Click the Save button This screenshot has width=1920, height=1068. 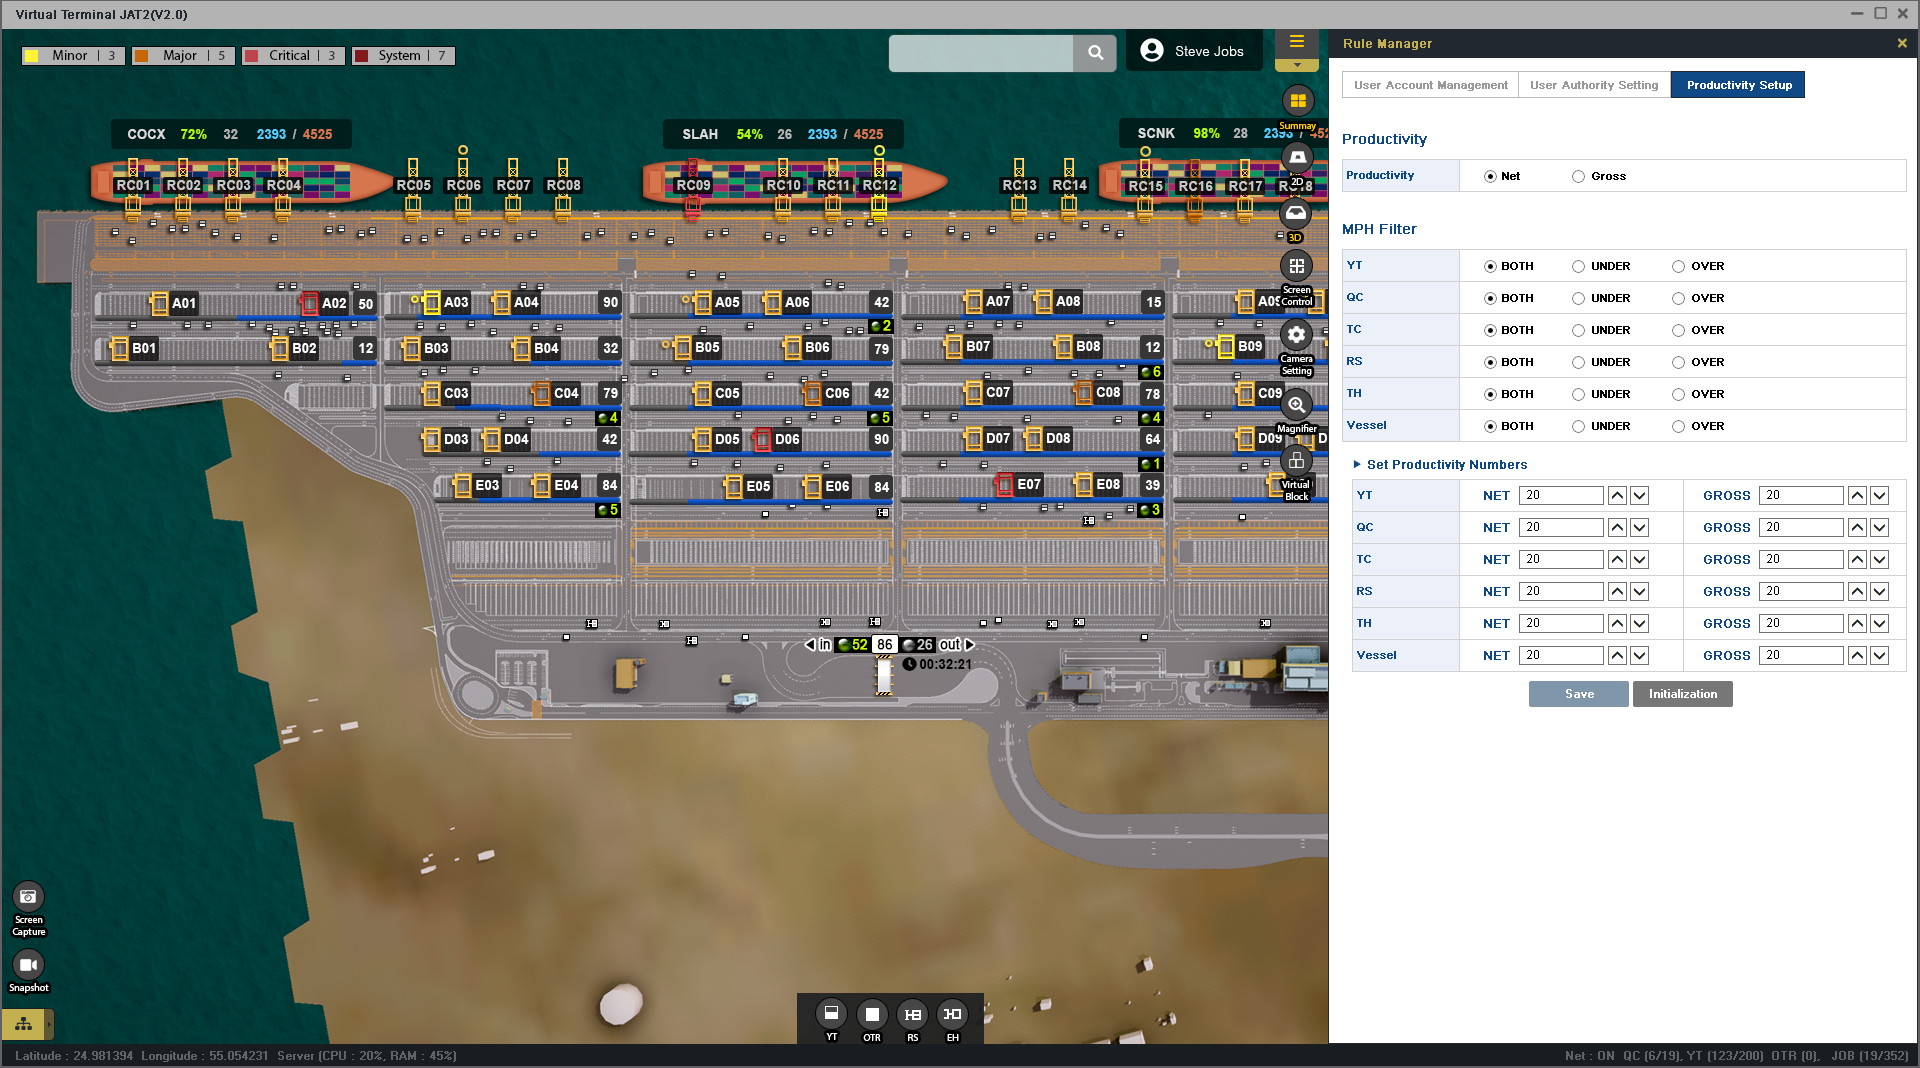click(x=1578, y=694)
